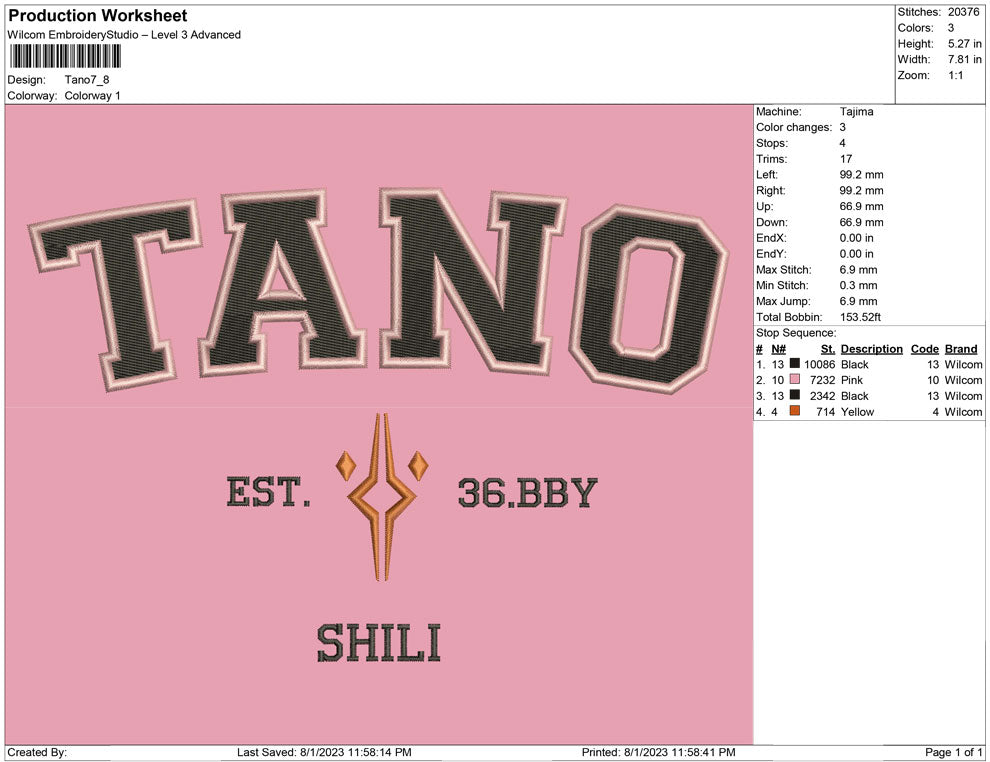This screenshot has height=762, width=990.
Task: Click the 'Production Worksheet' title
Action: click(x=98, y=15)
